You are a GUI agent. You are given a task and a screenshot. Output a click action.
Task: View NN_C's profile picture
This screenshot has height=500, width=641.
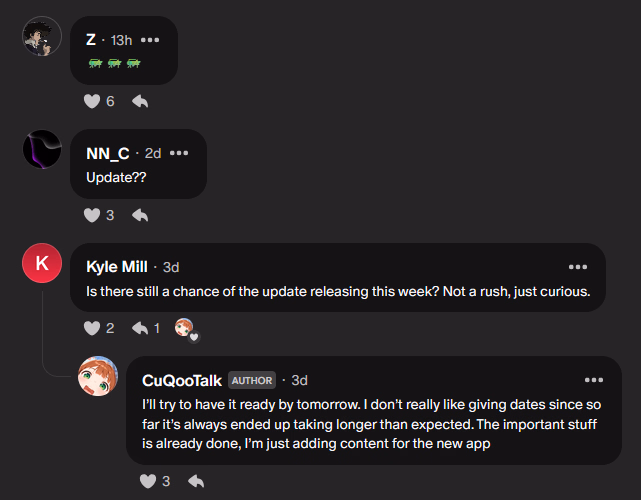tap(42, 150)
